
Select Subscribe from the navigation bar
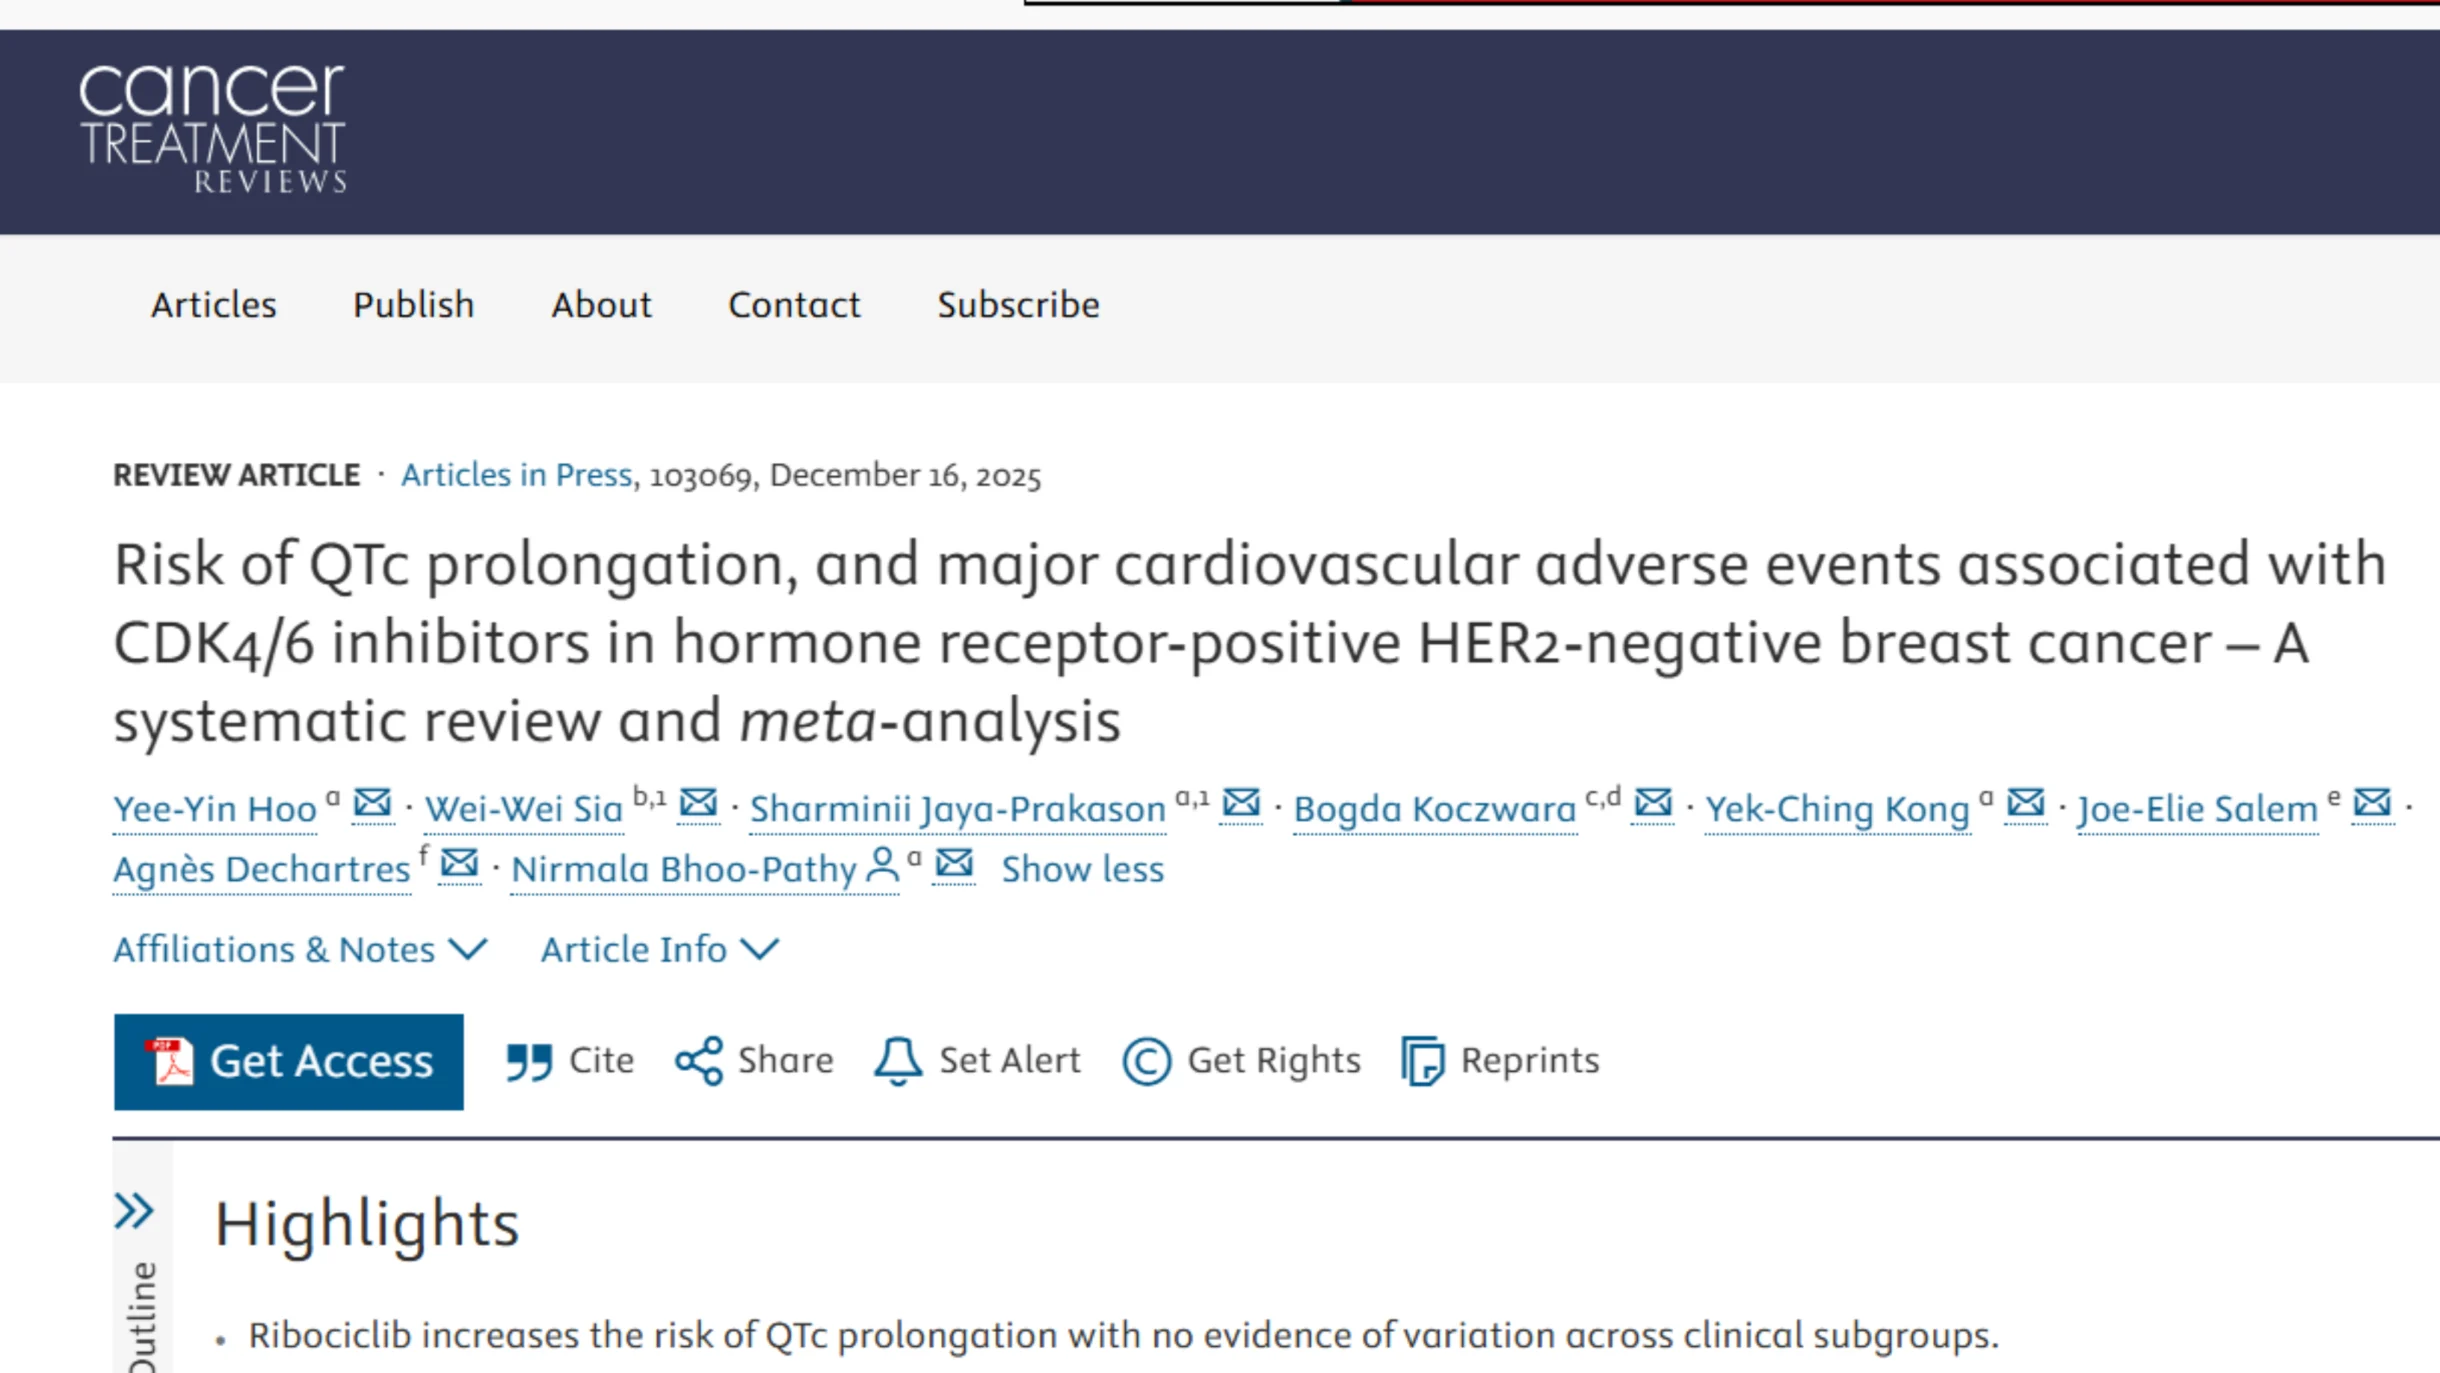click(x=1017, y=305)
